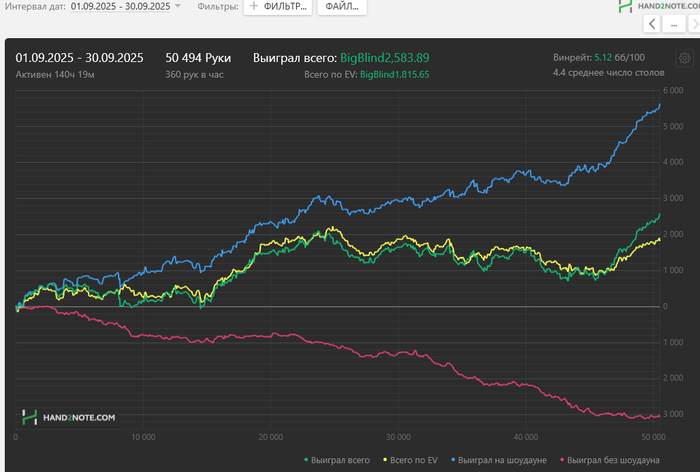
Task: Open the ФАЙЛ button
Action: 342,7
